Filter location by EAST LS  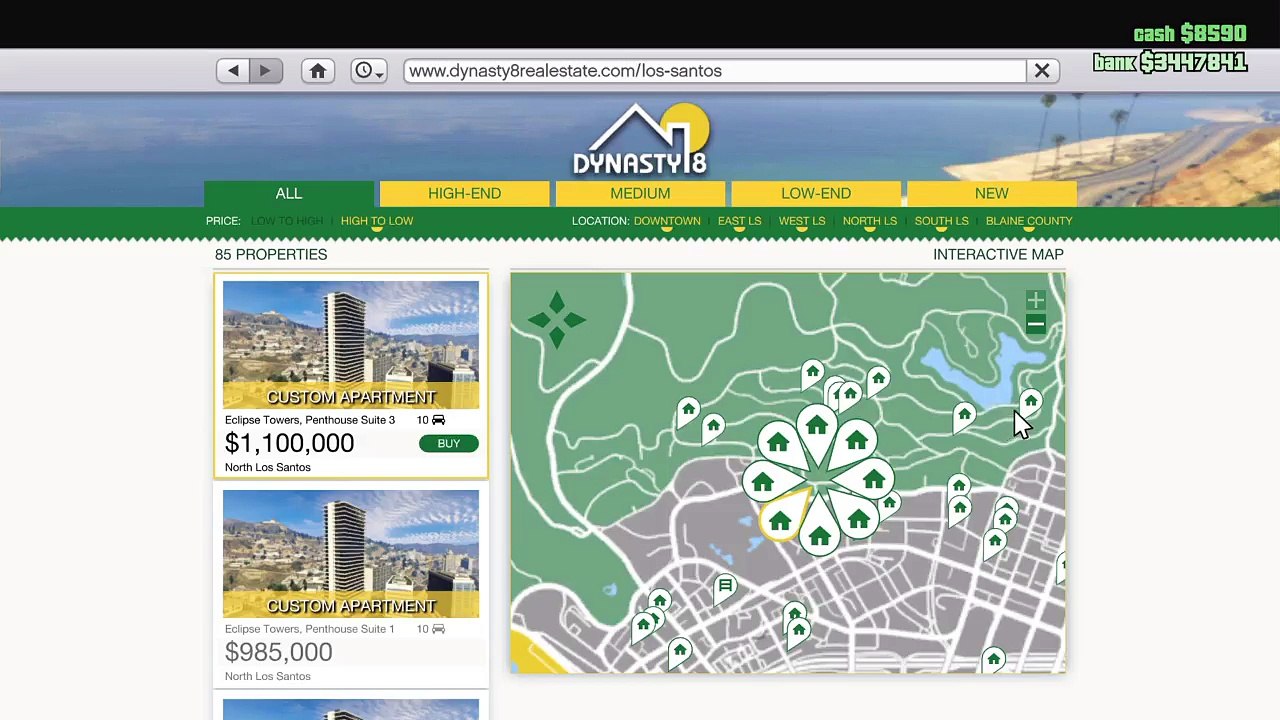(x=740, y=221)
